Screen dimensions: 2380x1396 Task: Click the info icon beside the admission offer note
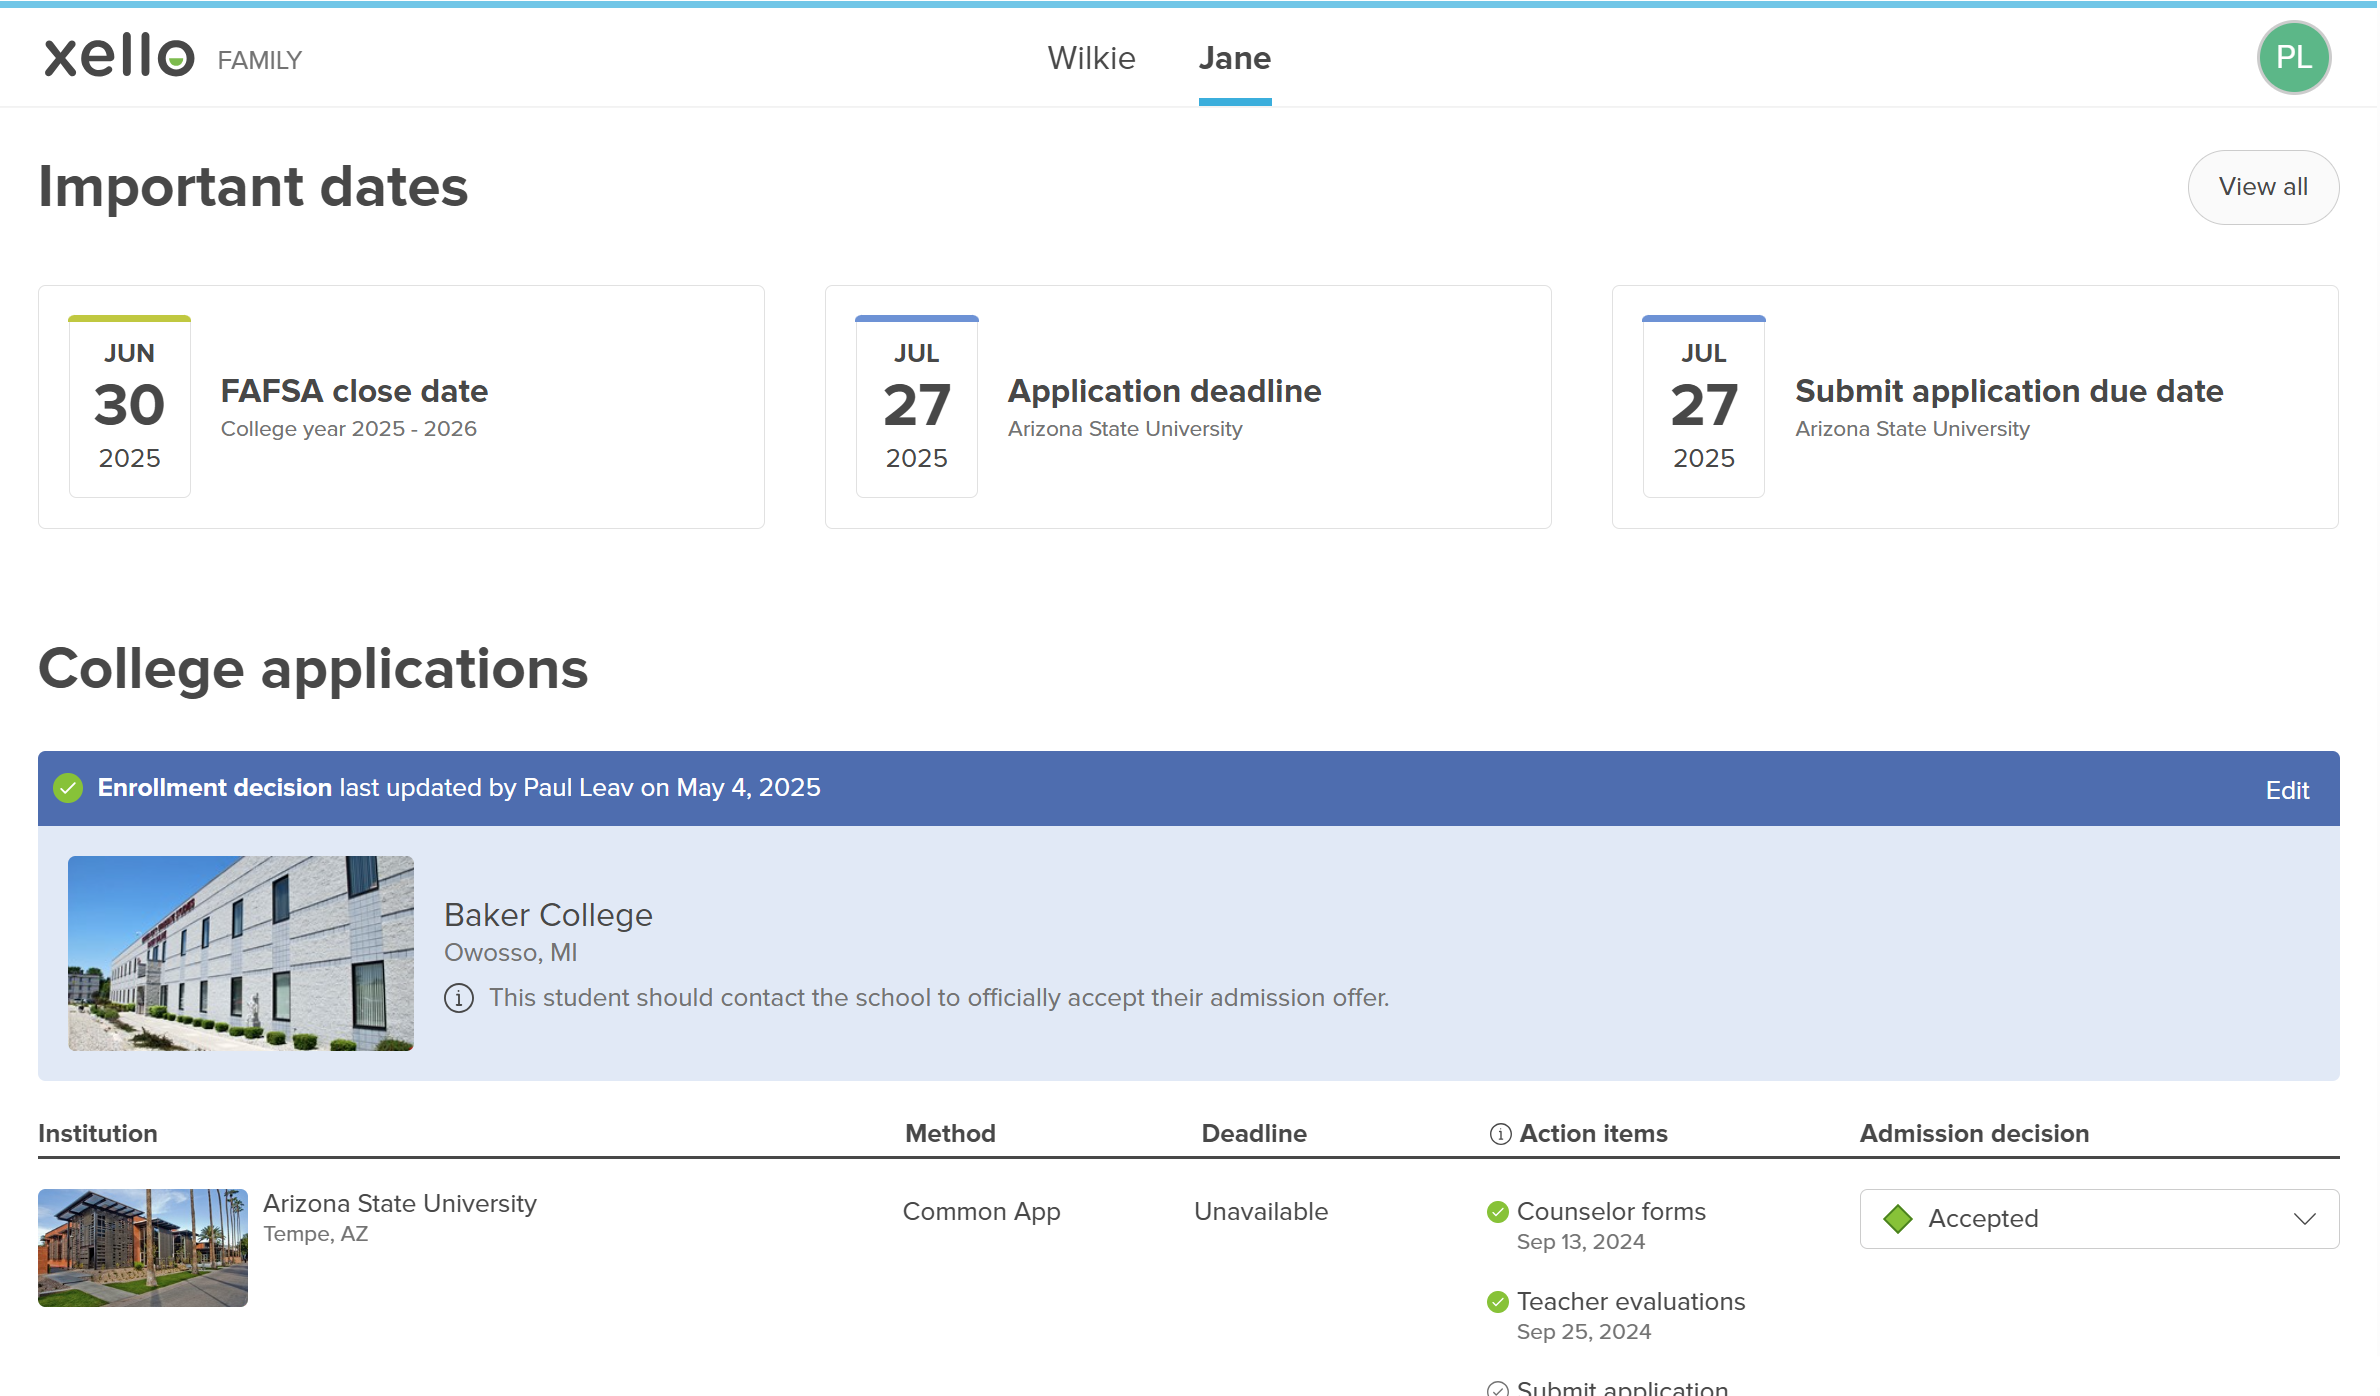459,998
